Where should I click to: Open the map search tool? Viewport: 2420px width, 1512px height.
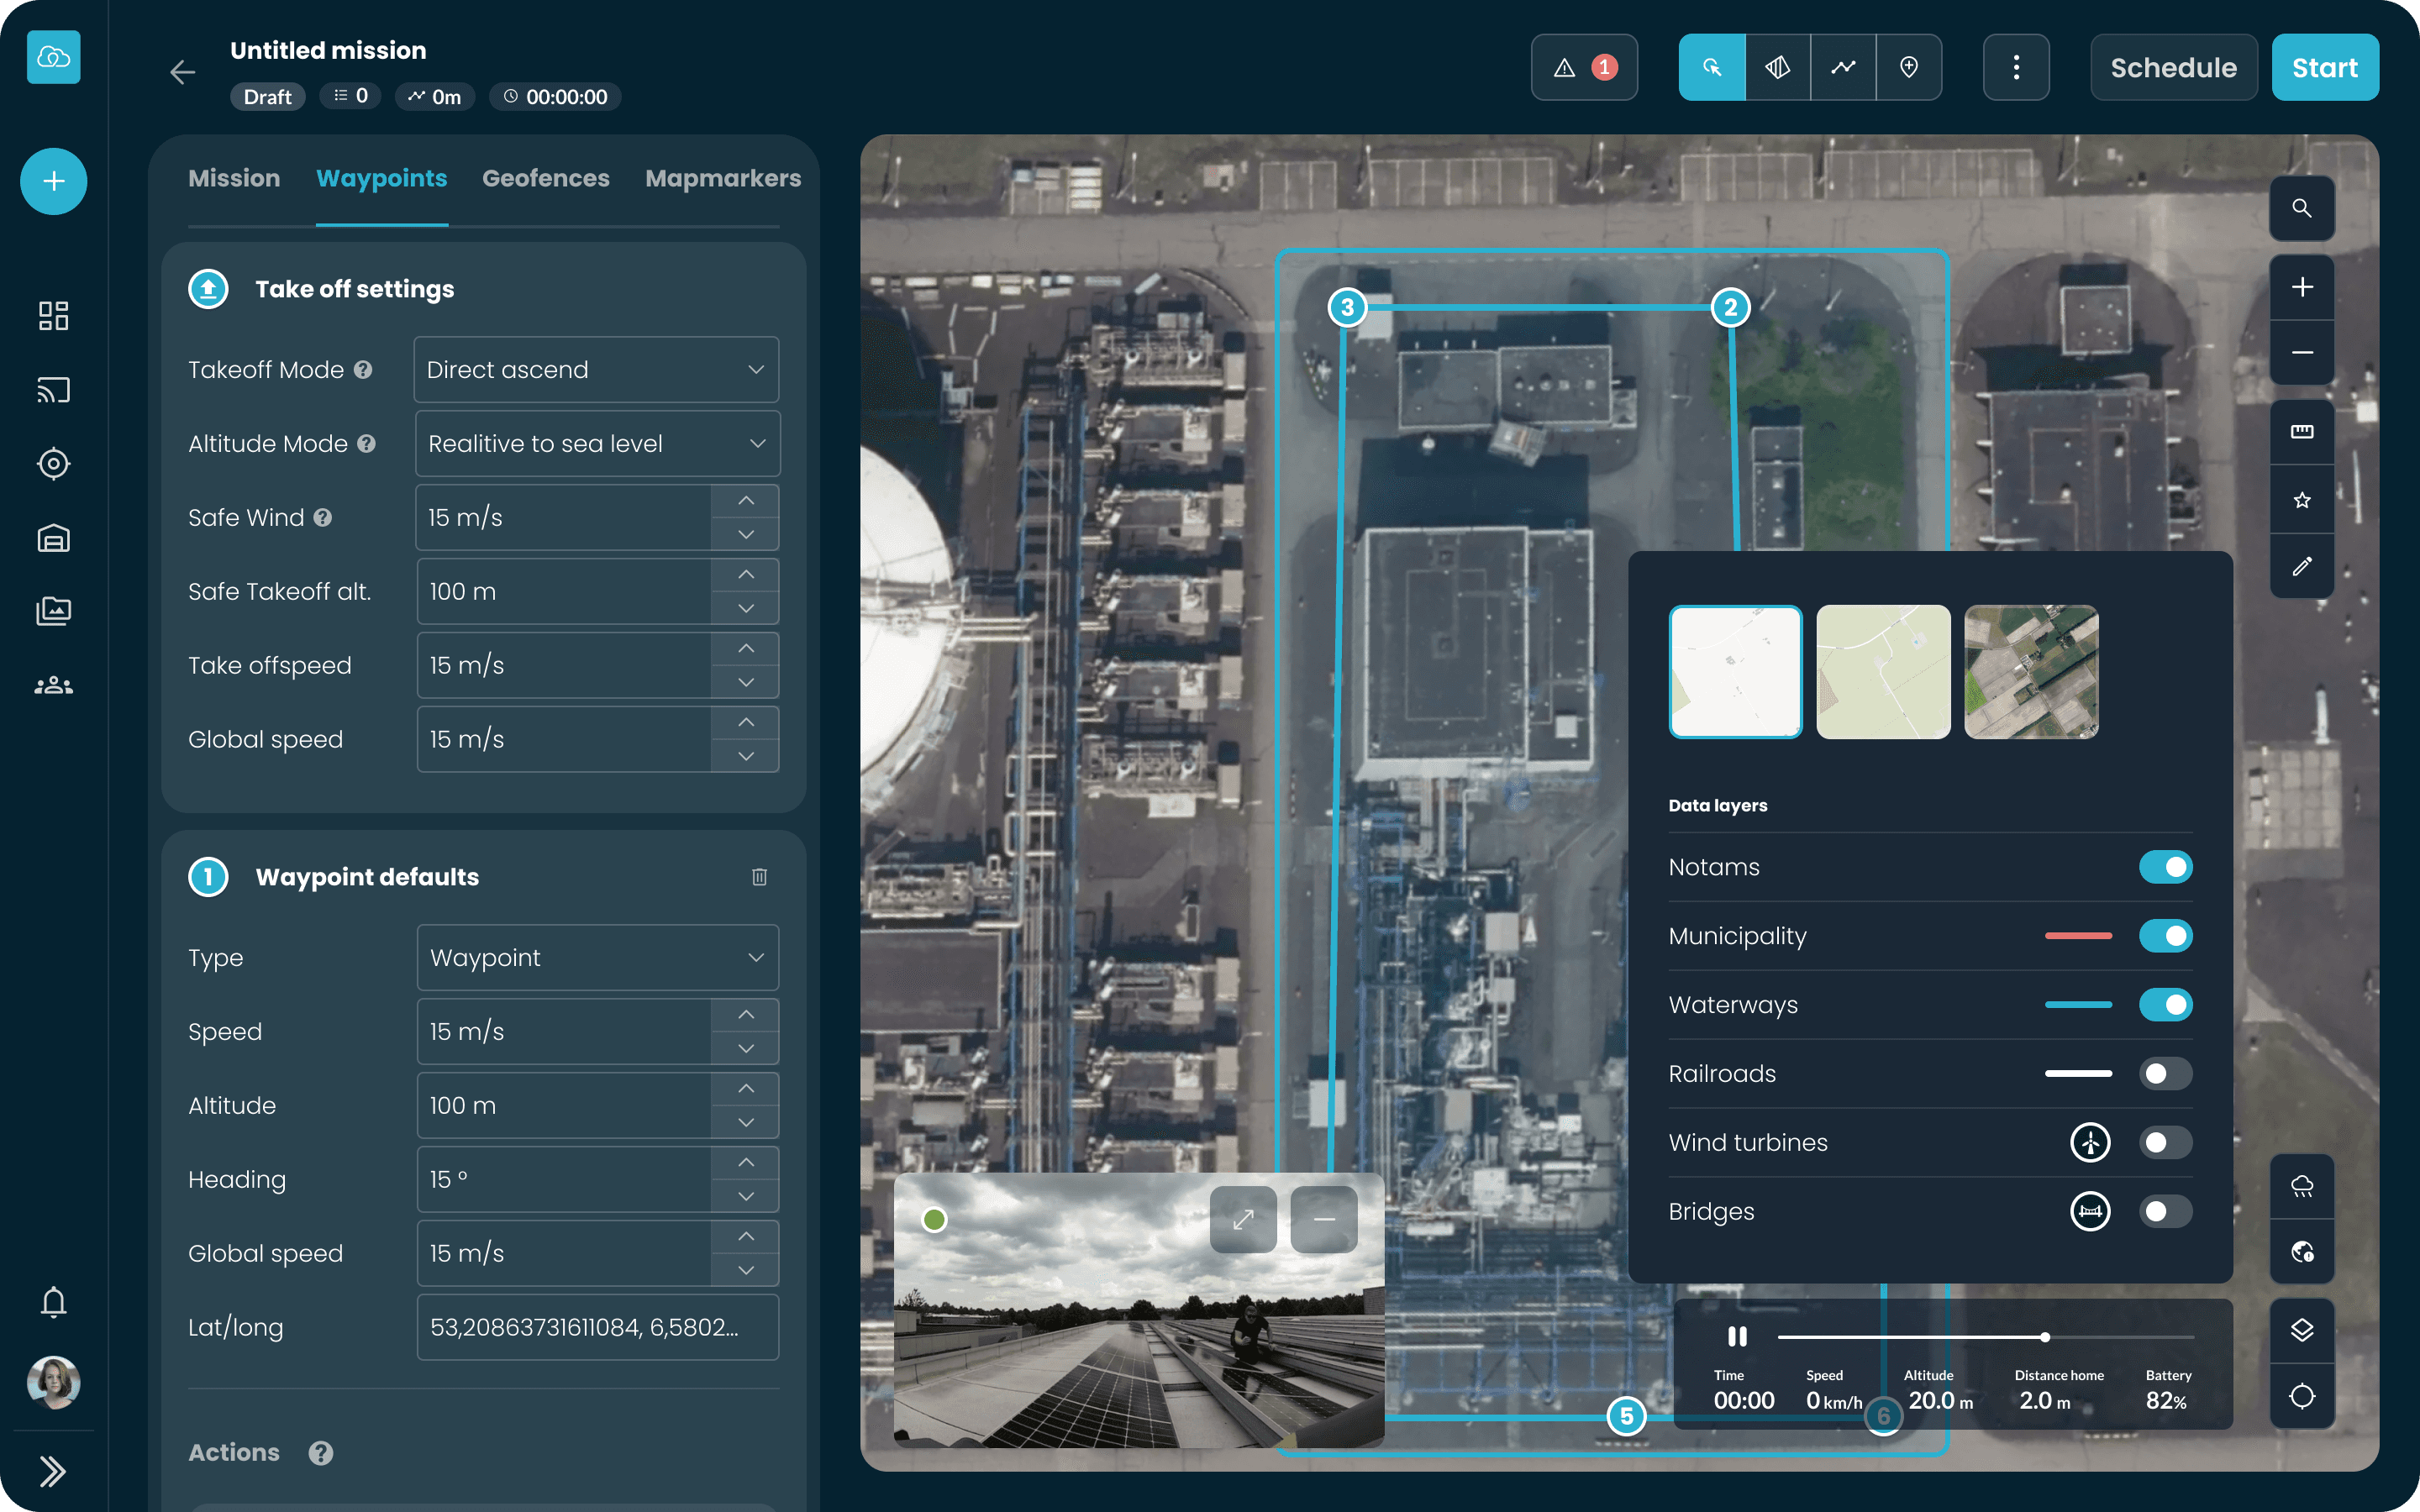pos(2302,208)
